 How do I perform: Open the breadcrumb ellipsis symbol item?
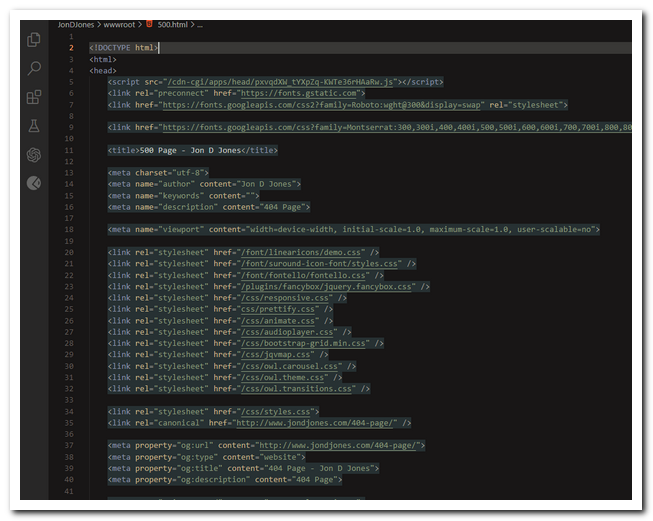point(200,25)
